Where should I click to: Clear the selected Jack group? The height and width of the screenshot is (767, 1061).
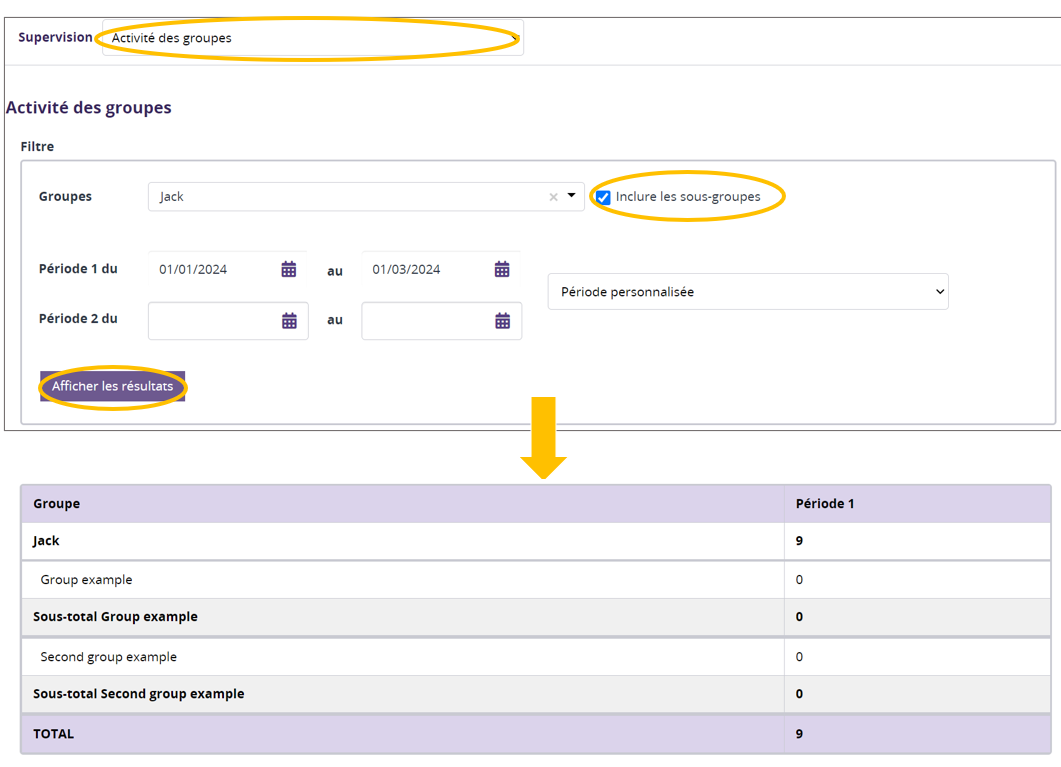pos(553,197)
